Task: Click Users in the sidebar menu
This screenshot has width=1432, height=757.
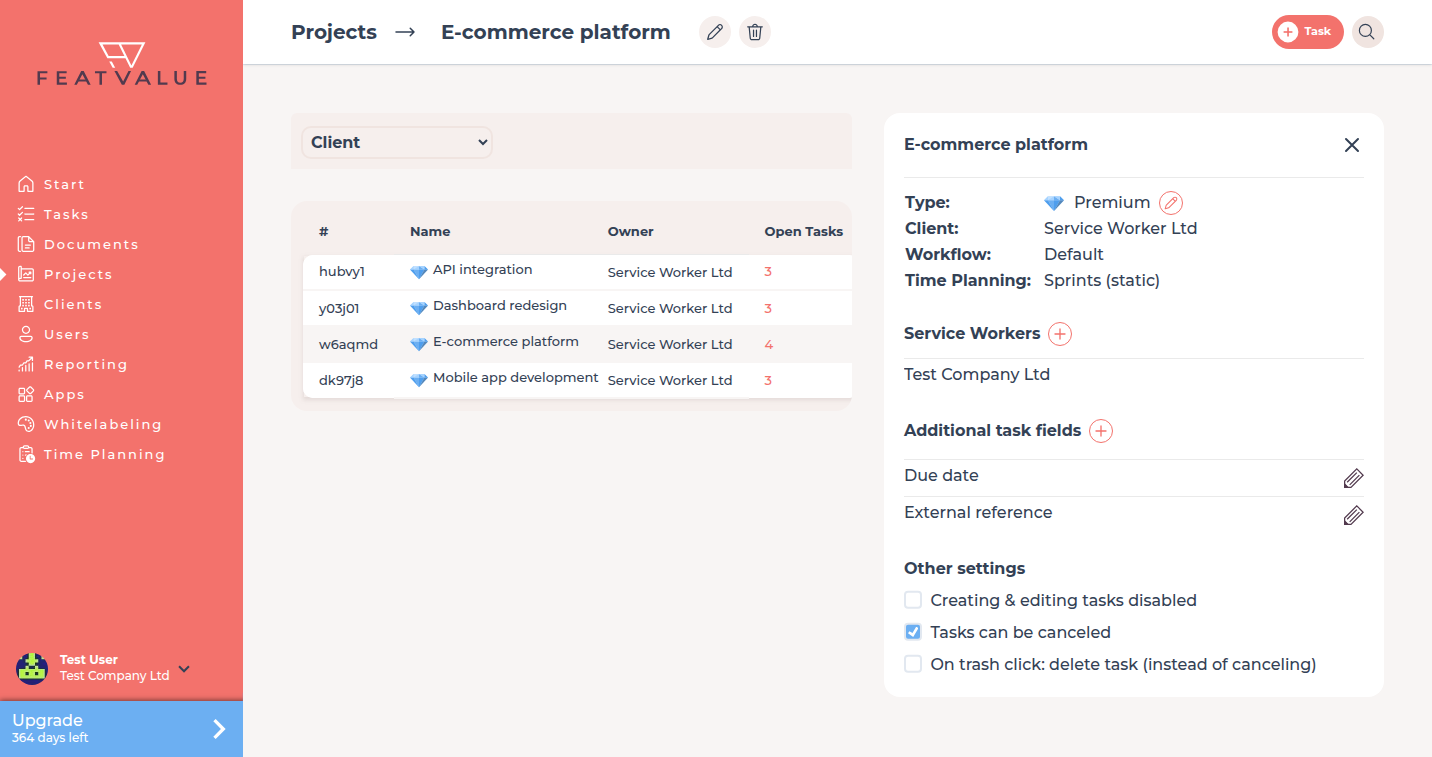Action: click(x=67, y=334)
